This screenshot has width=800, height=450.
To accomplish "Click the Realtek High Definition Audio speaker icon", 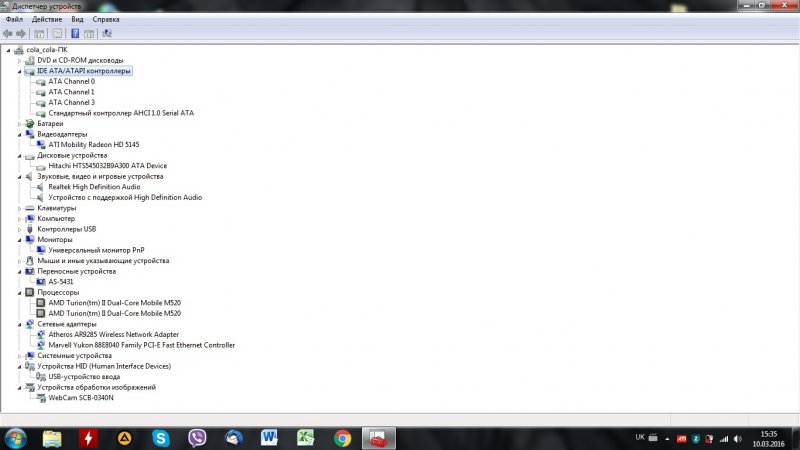I will click(40, 187).
